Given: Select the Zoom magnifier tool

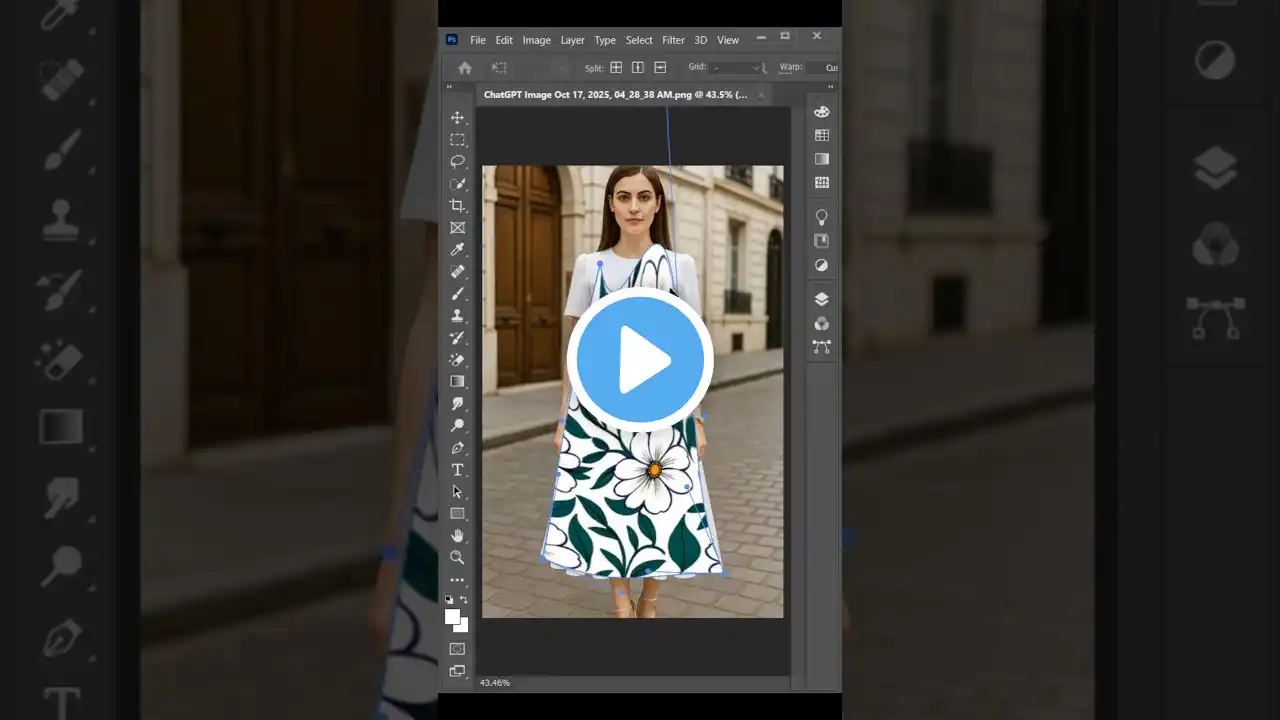Looking at the screenshot, I should pos(457,557).
